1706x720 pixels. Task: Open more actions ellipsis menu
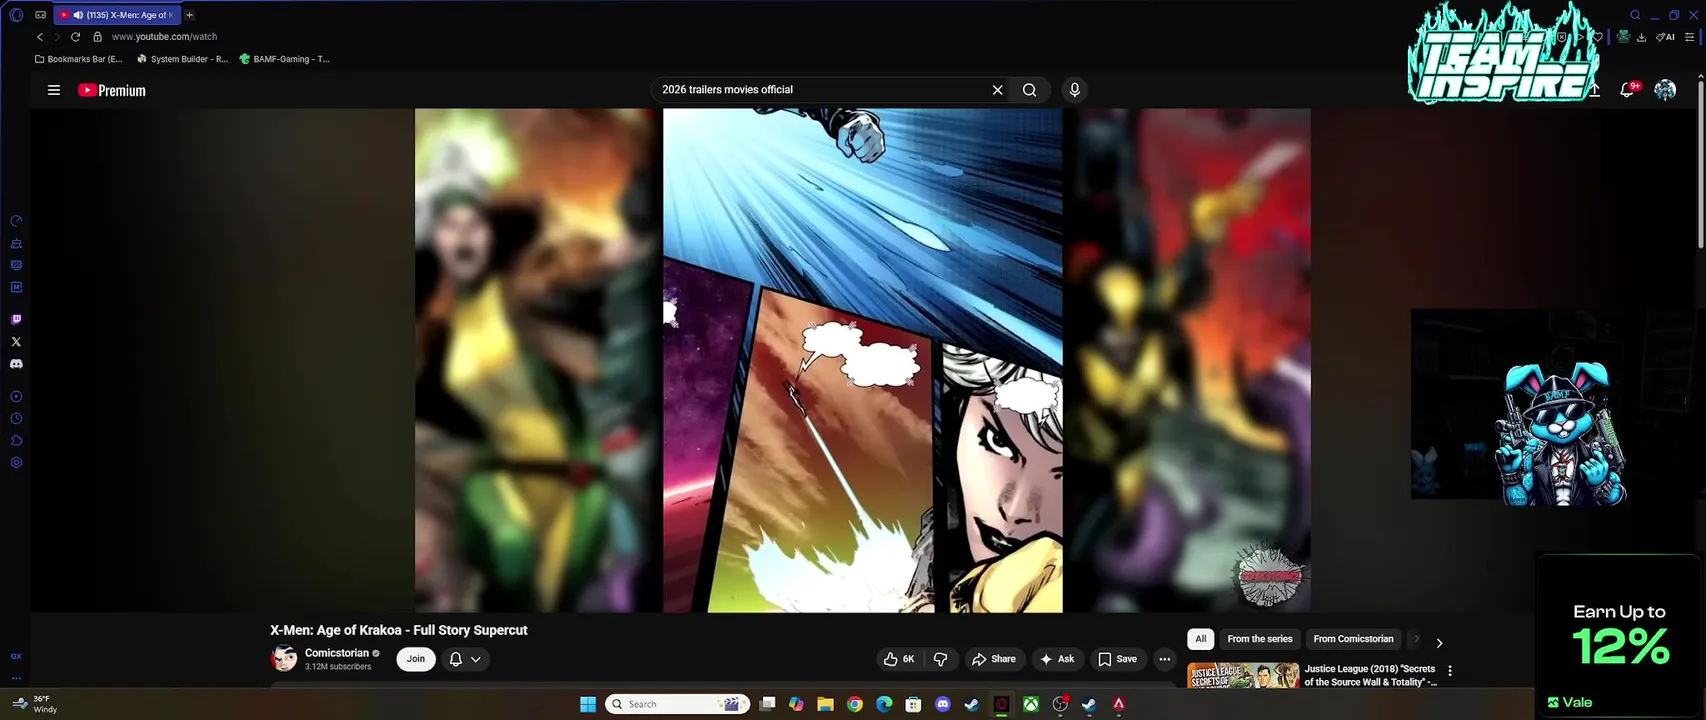[x=1164, y=659]
